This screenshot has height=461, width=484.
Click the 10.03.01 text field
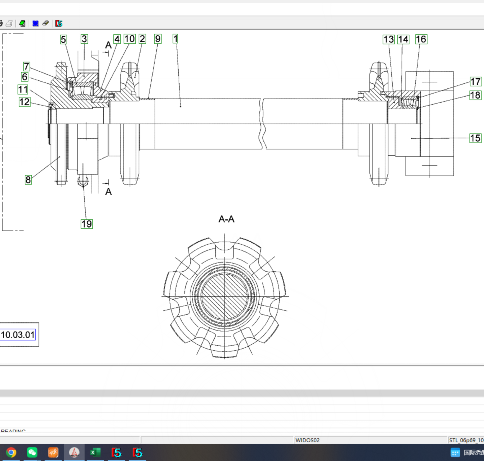click(19, 334)
